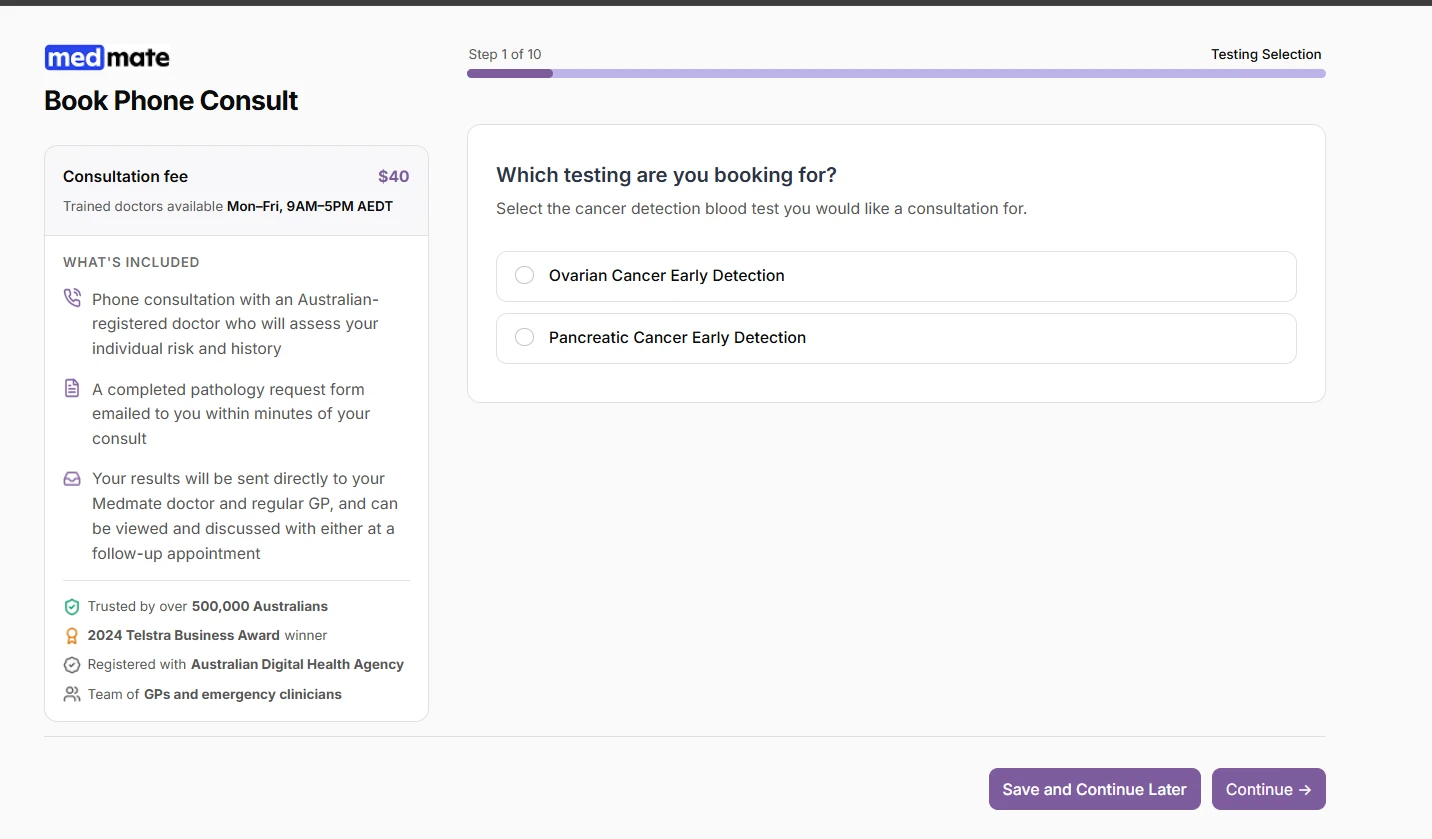Screen dimensions: 1432x839
Task: Click the 'Which testing are you booking for?' heading
Action: pyautogui.click(x=666, y=174)
